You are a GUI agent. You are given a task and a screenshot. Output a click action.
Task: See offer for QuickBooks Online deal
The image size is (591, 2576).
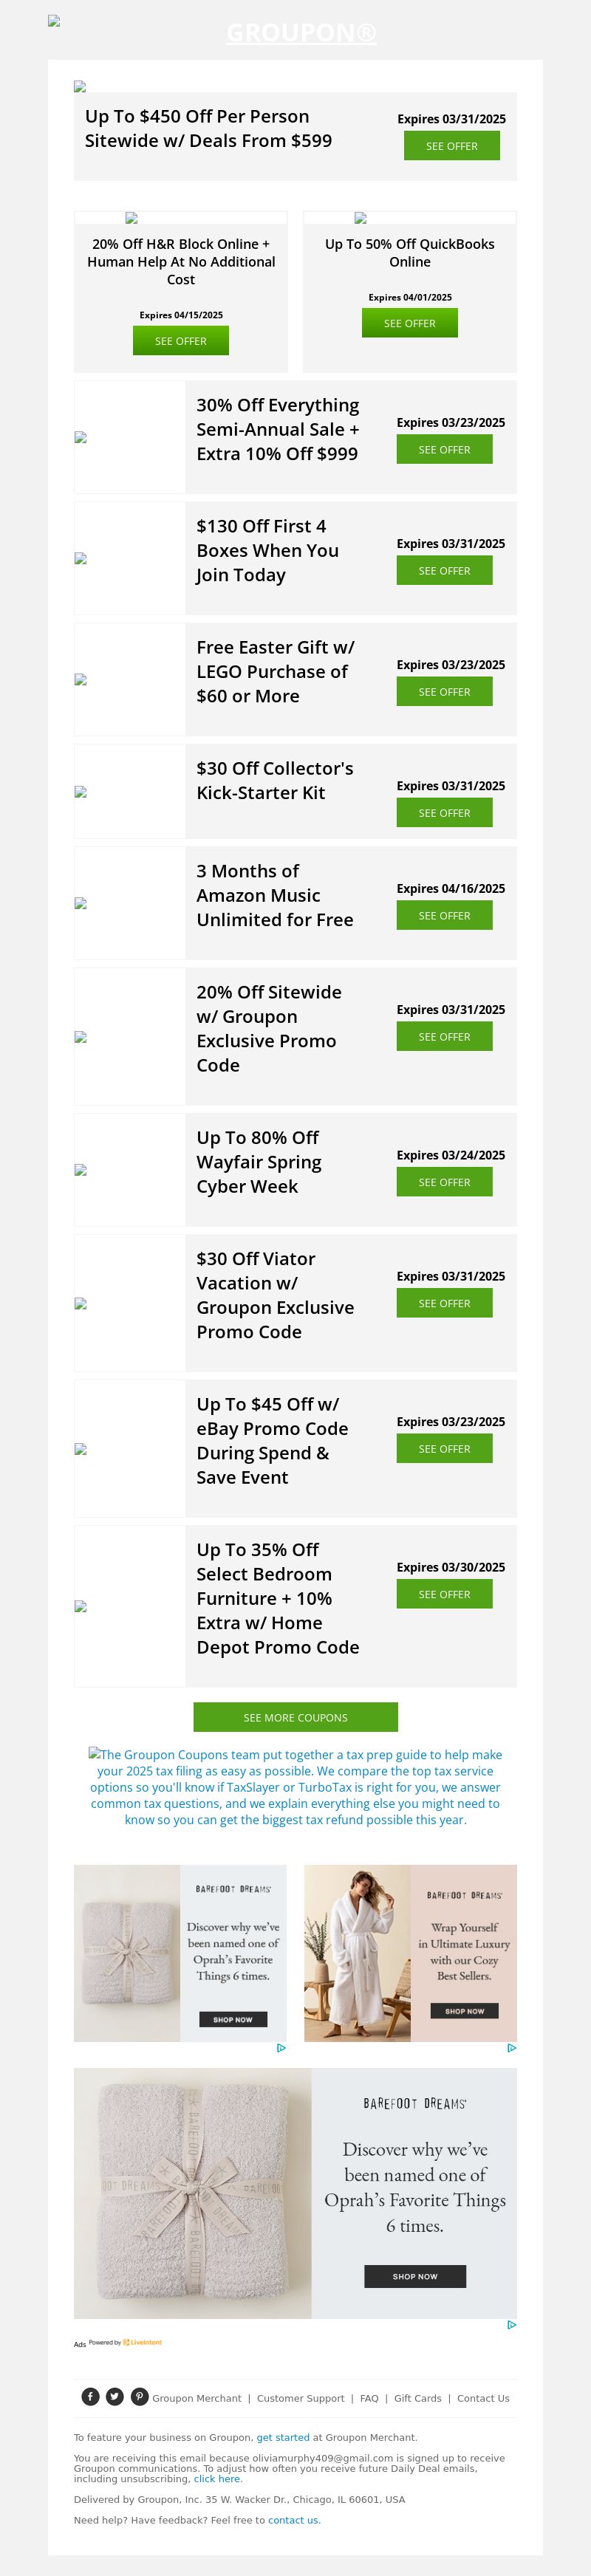point(409,323)
